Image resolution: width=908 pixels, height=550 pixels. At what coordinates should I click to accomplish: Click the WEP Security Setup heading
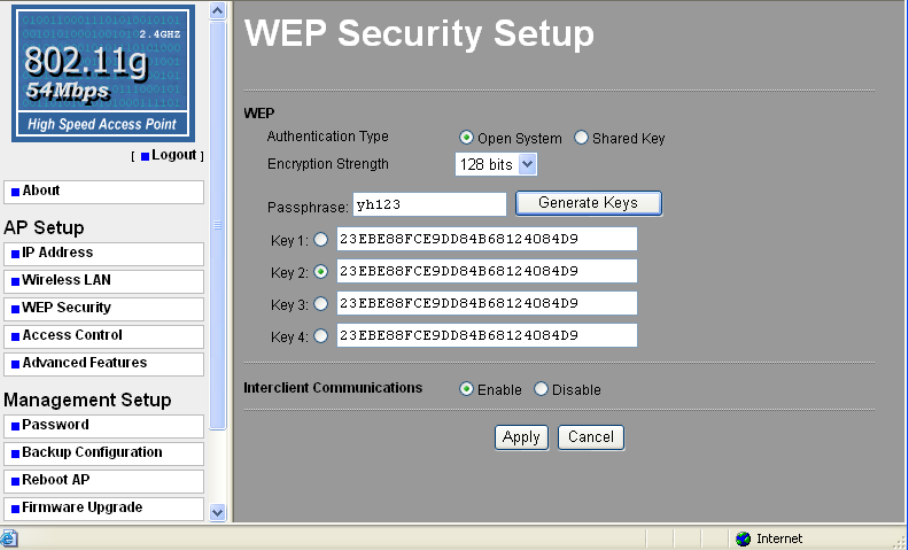(419, 34)
